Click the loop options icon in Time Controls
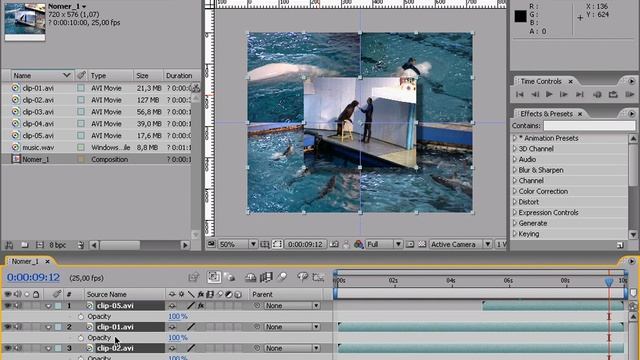The image size is (640, 360). 613,94
